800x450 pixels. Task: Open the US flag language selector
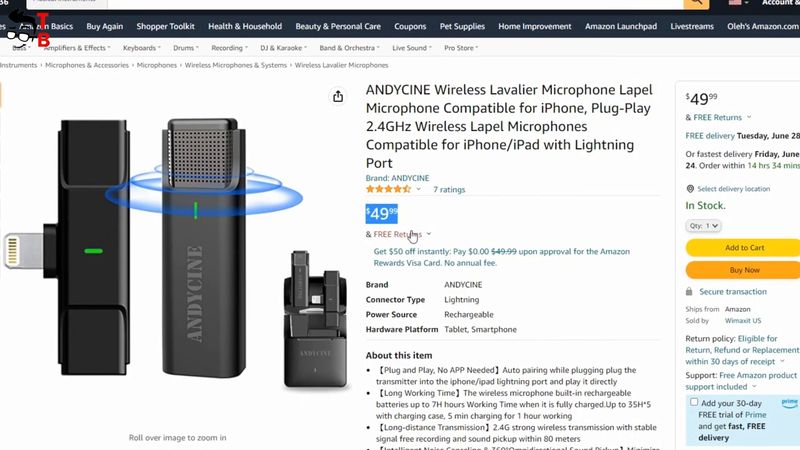click(738, 3)
